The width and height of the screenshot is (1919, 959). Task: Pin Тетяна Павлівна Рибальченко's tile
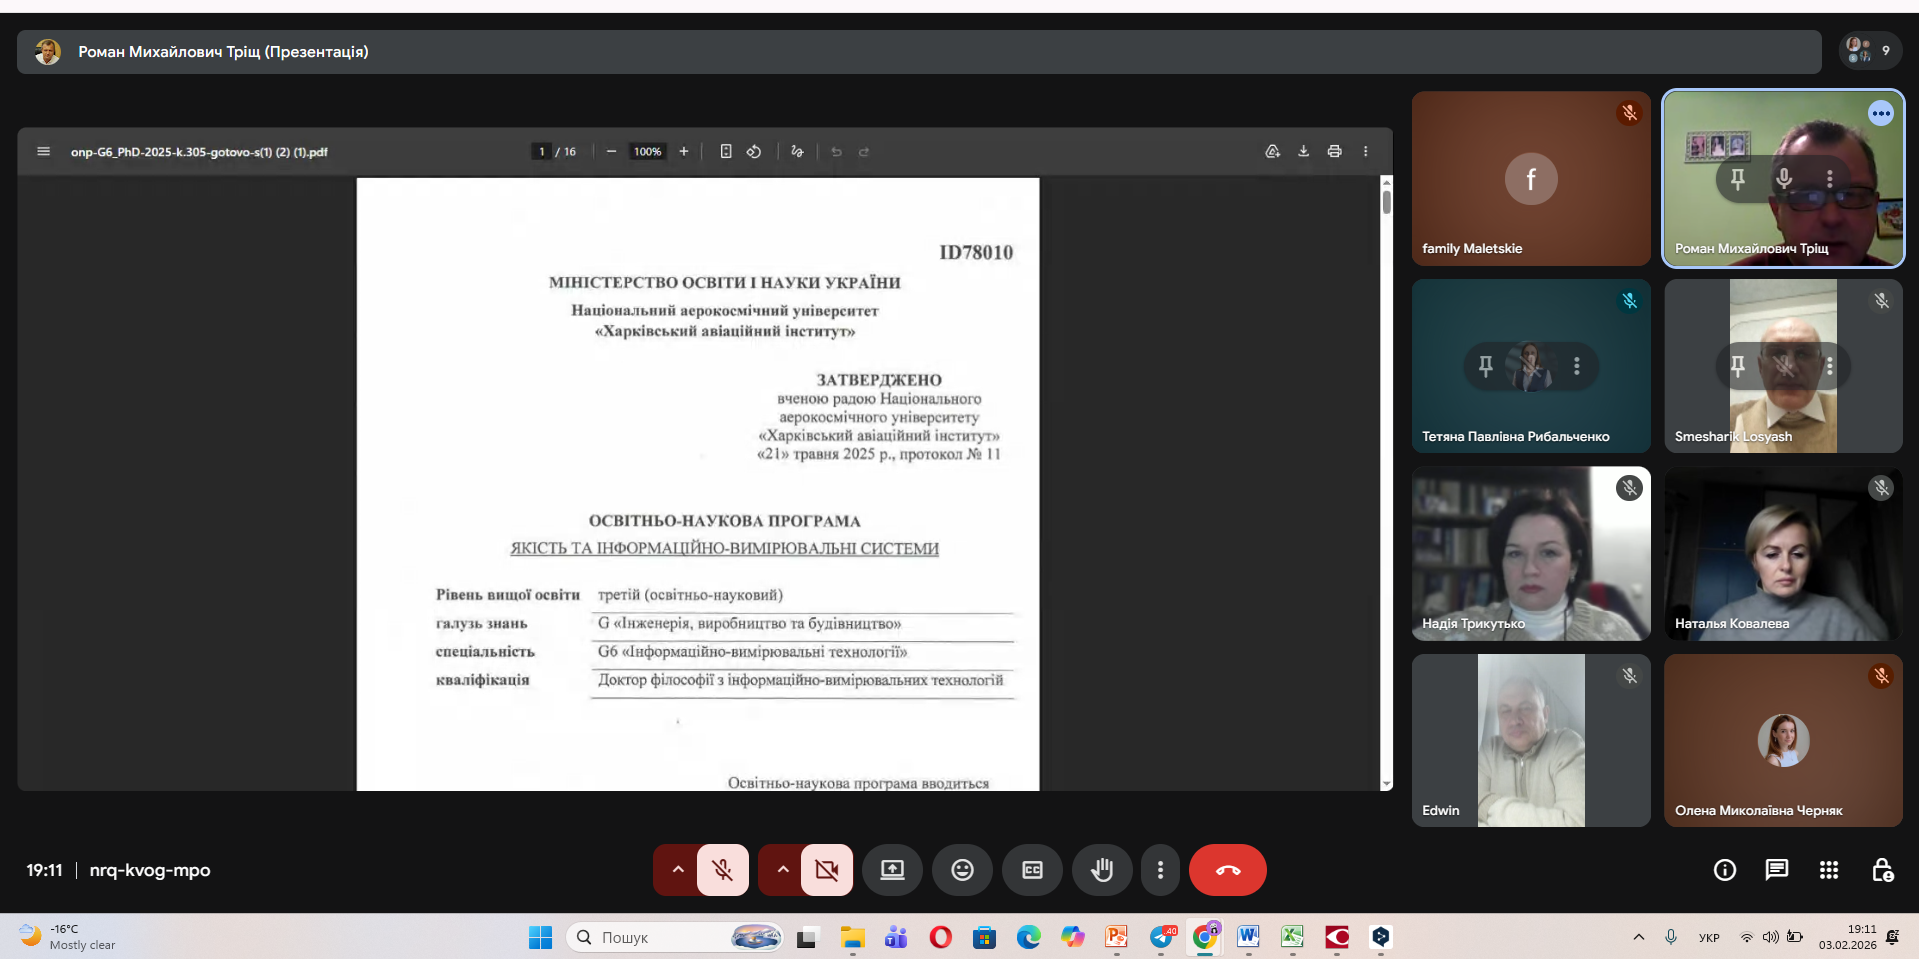1486,366
